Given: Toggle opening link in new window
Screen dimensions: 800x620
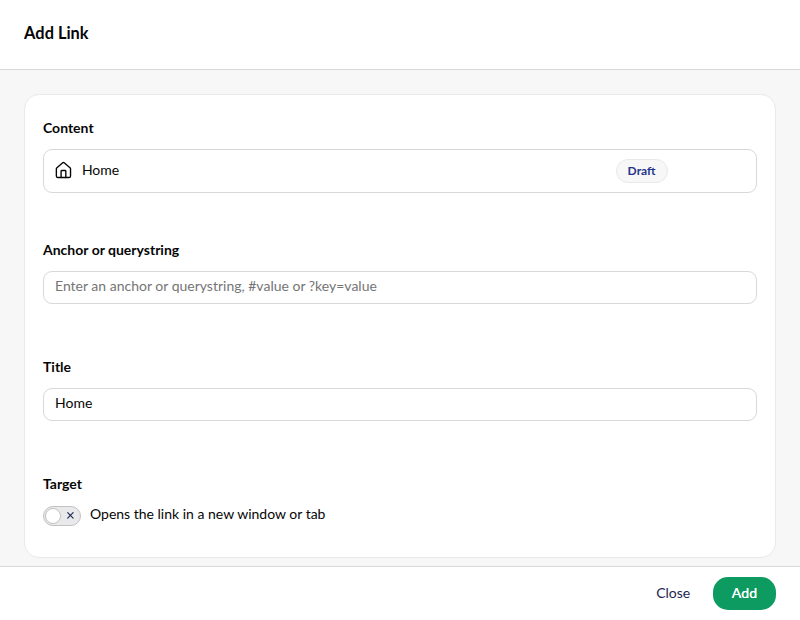Looking at the screenshot, I should pos(62,515).
